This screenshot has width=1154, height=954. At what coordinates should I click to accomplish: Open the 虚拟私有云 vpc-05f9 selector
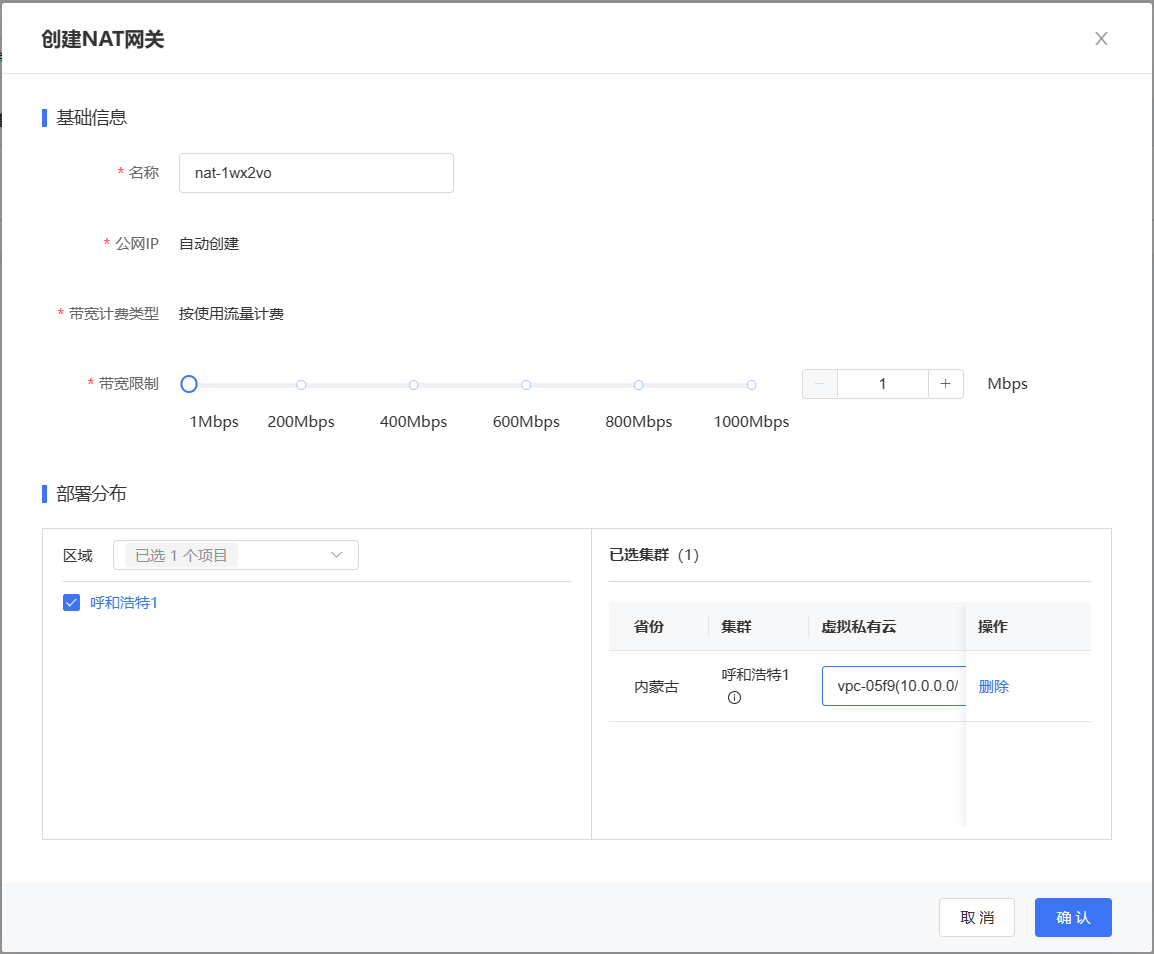click(x=893, y=686)
